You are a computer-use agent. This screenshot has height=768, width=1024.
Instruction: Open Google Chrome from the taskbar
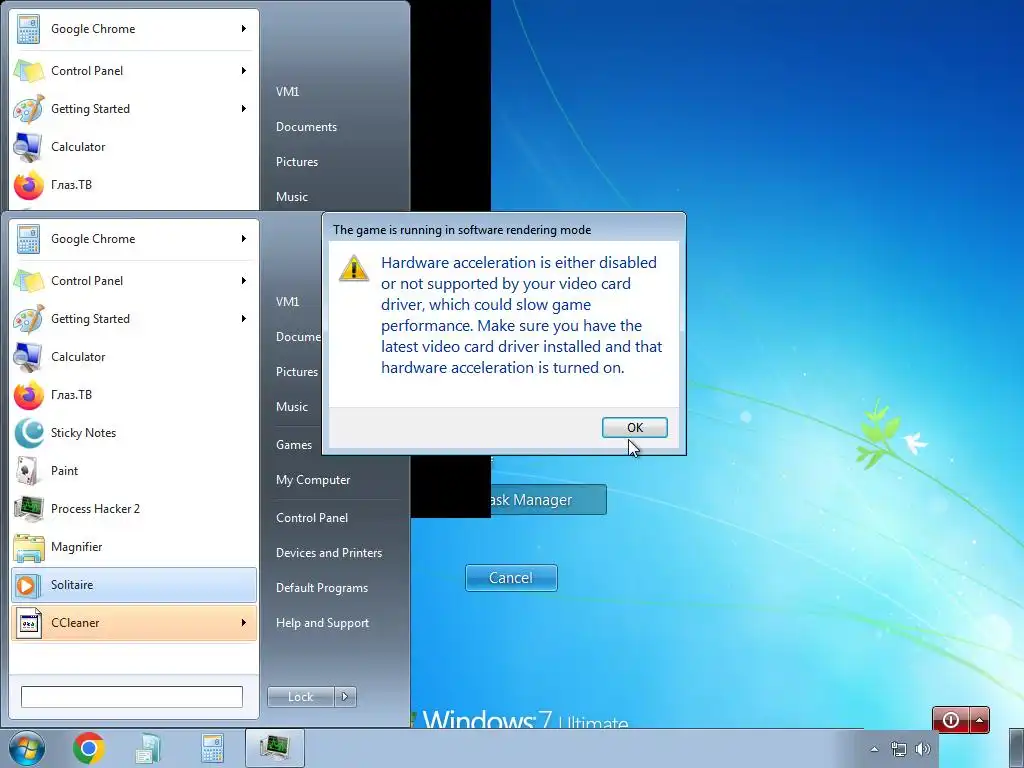(89, 748)
